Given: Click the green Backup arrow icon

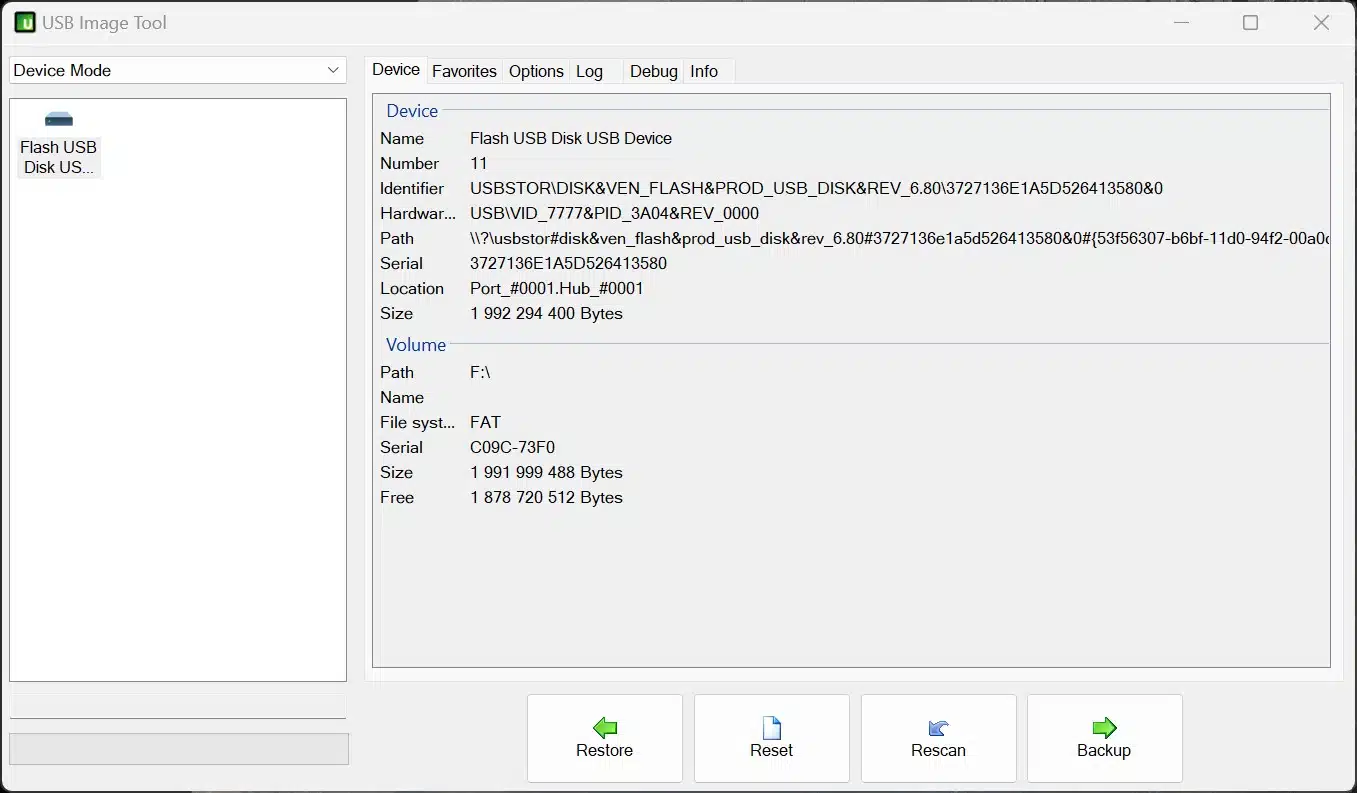Looking at the screenshot, I should click(1104, 727).
